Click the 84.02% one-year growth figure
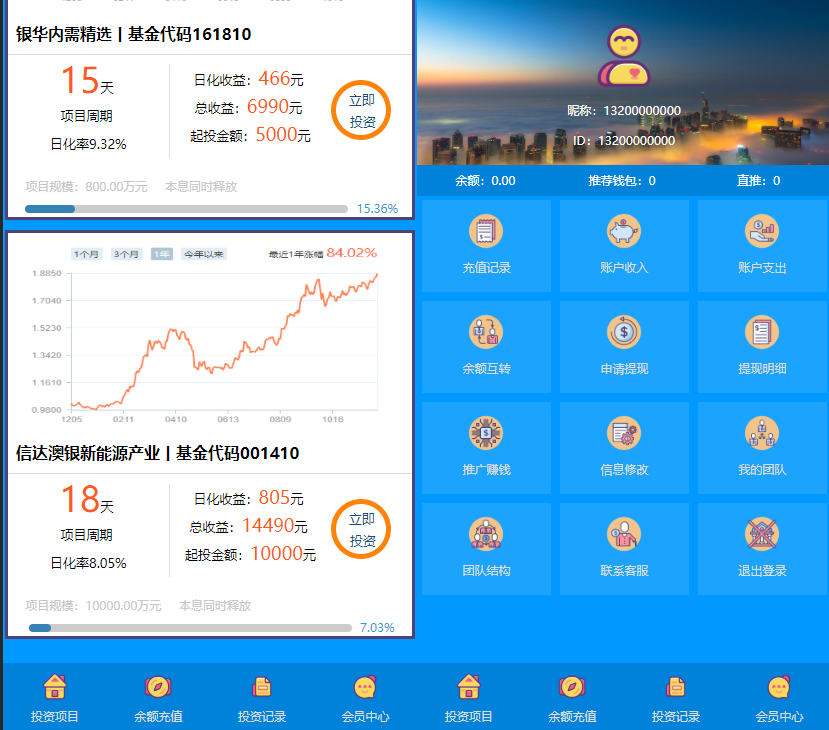This screenshot has width=829, height=730. point(352,253)
